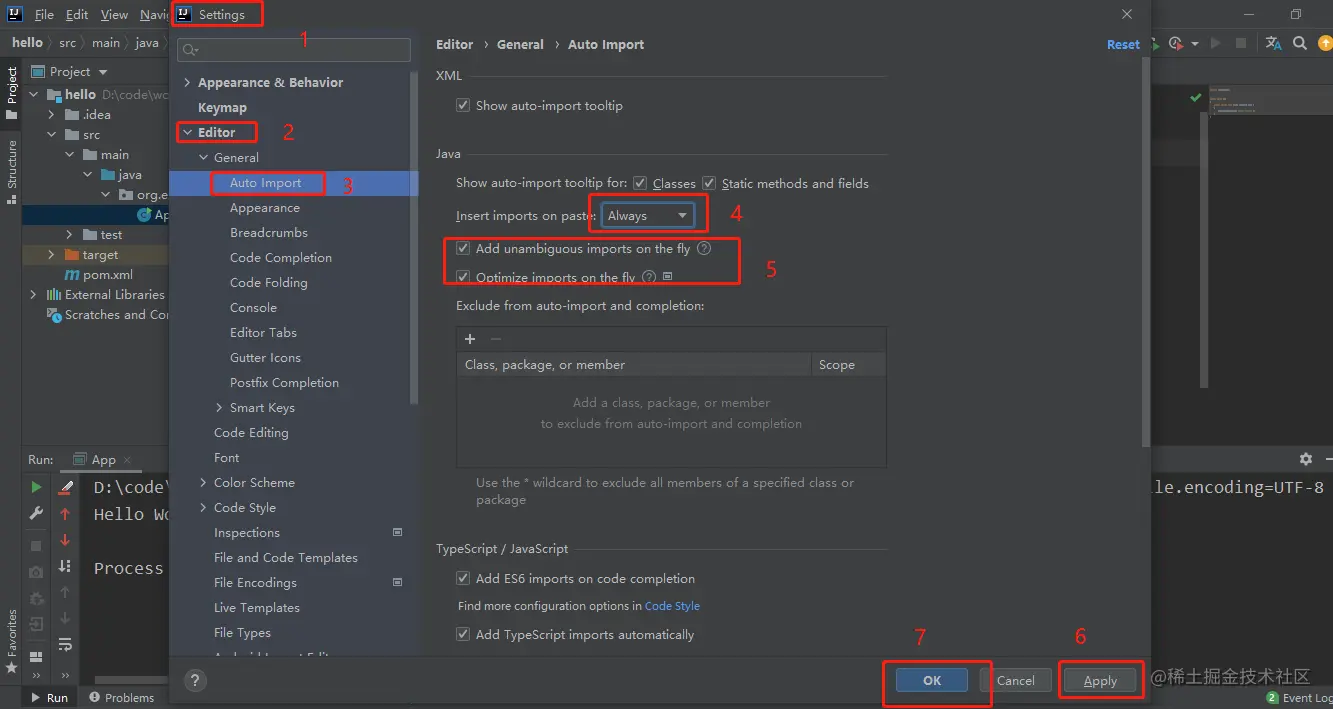Select Keymap in settings tree
1333x709 pixels.
coord(222,108)
